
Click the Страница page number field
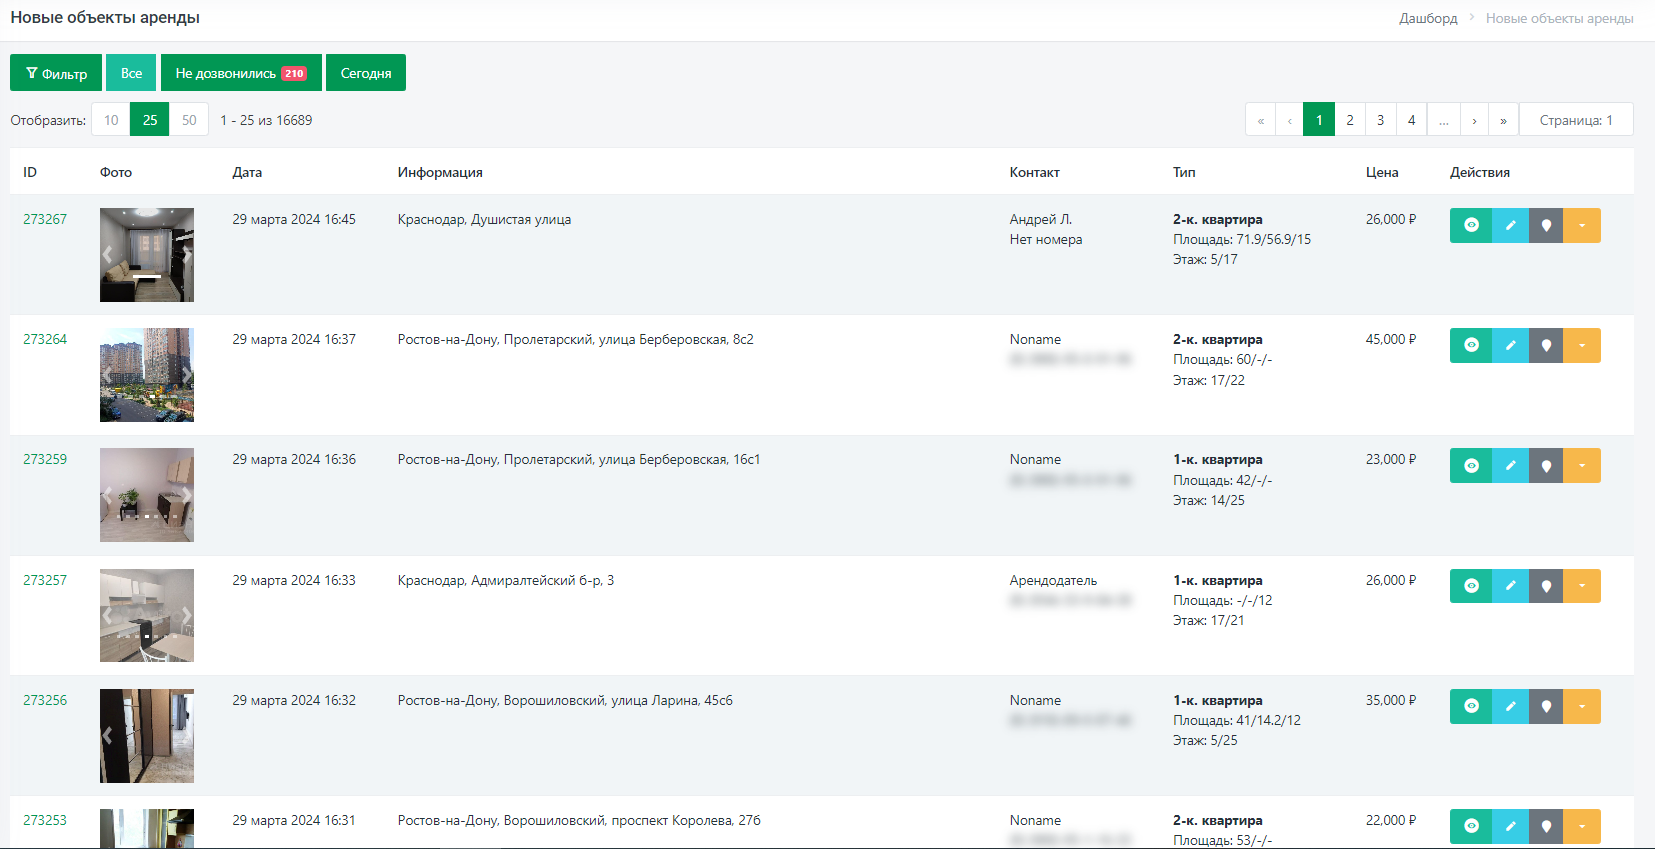click(x=1576, y=120)
